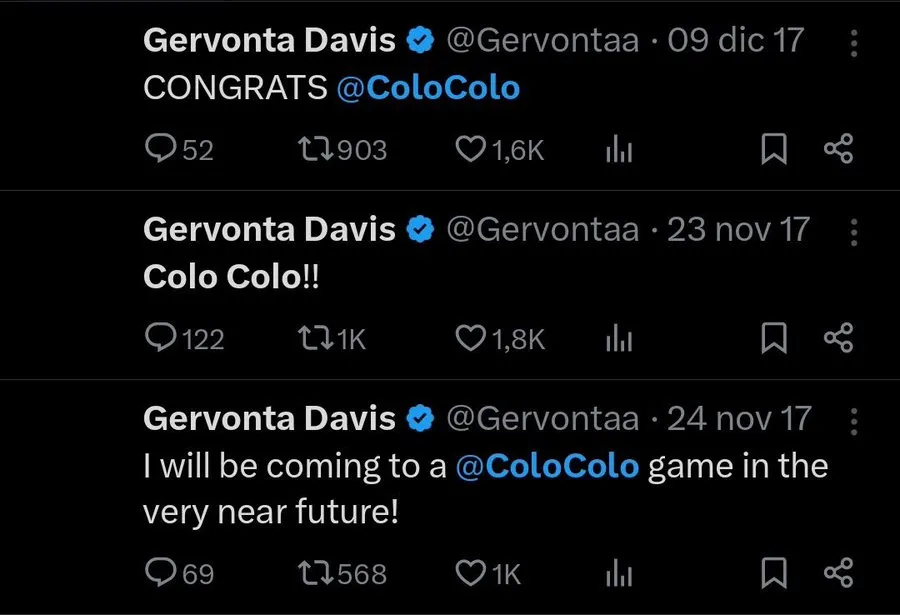Open more options for the 09 dic 17 tweet
Viewport: 900px width, 615px height.
click(853, 42)
